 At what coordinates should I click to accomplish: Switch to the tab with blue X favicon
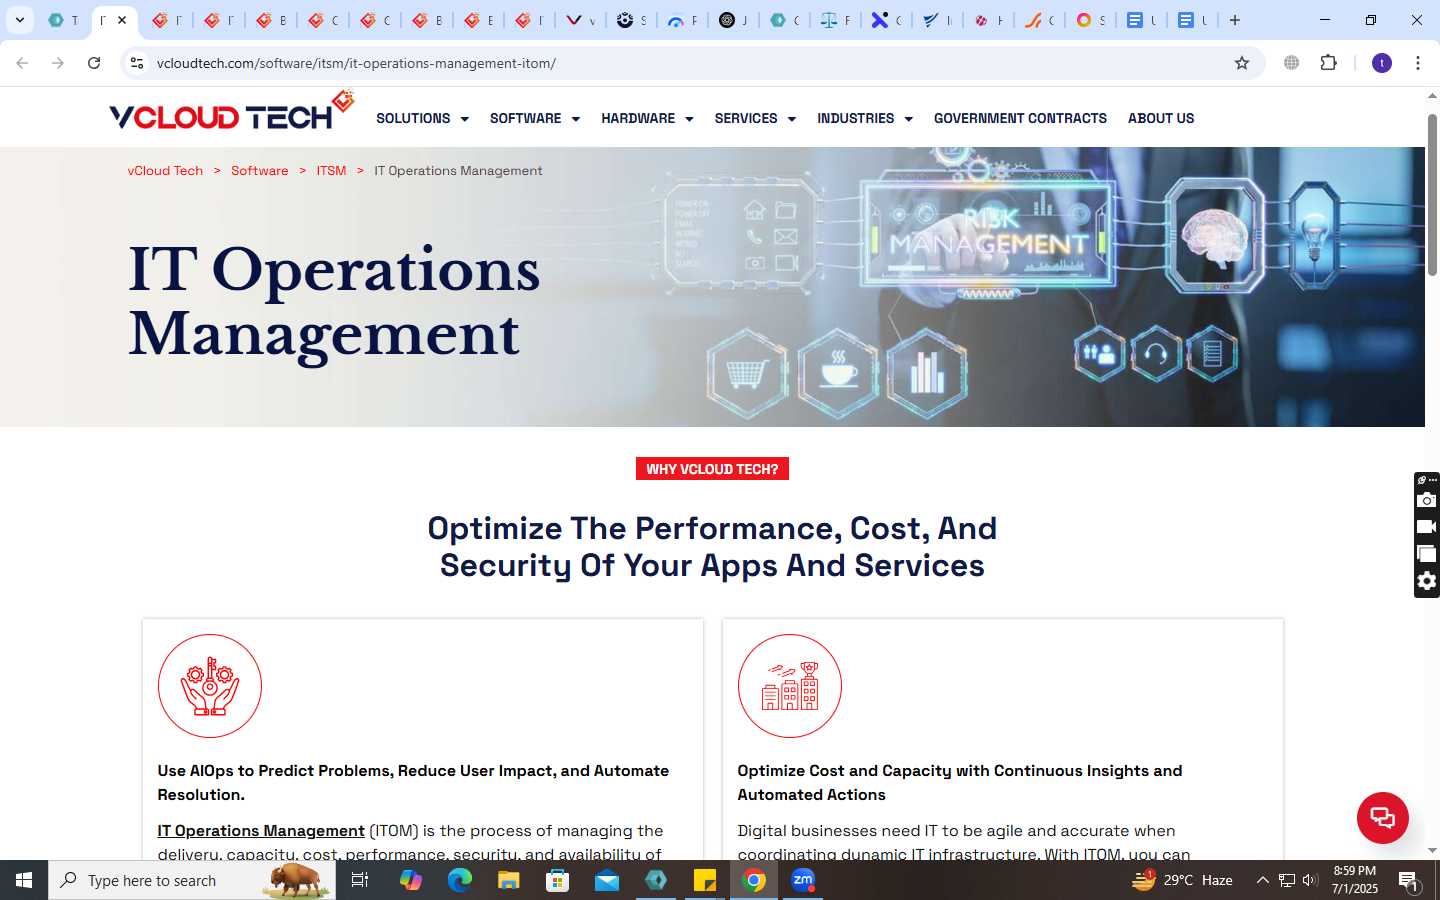[x=880, y=20]
